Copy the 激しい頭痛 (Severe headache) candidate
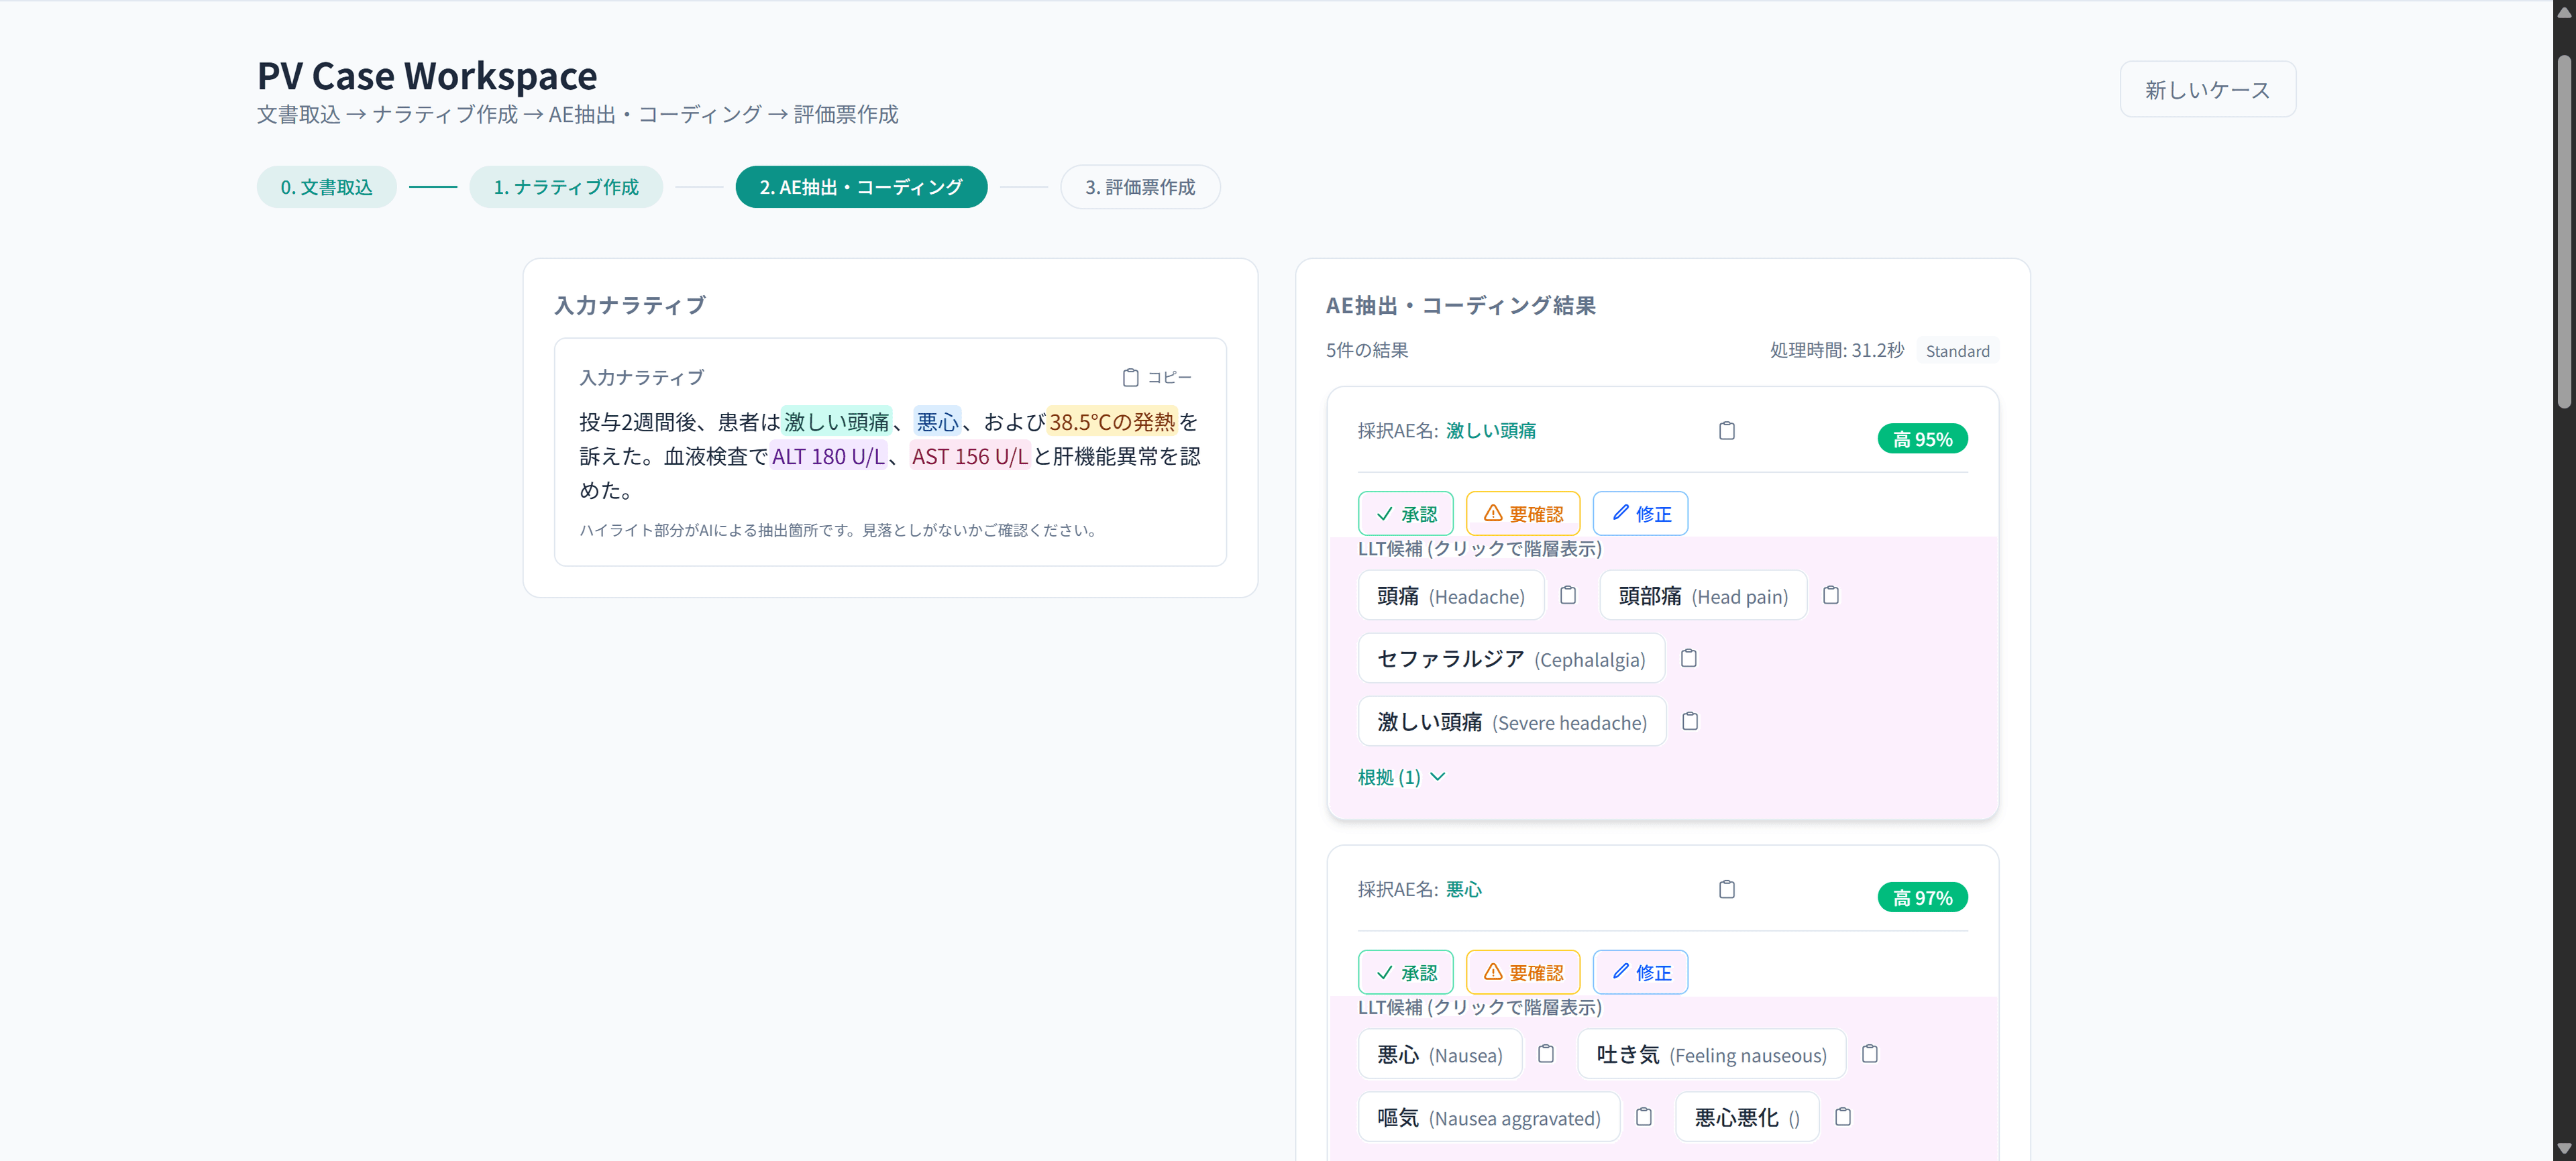This screenshot has height=1161, width=2576. (1690, 721)
